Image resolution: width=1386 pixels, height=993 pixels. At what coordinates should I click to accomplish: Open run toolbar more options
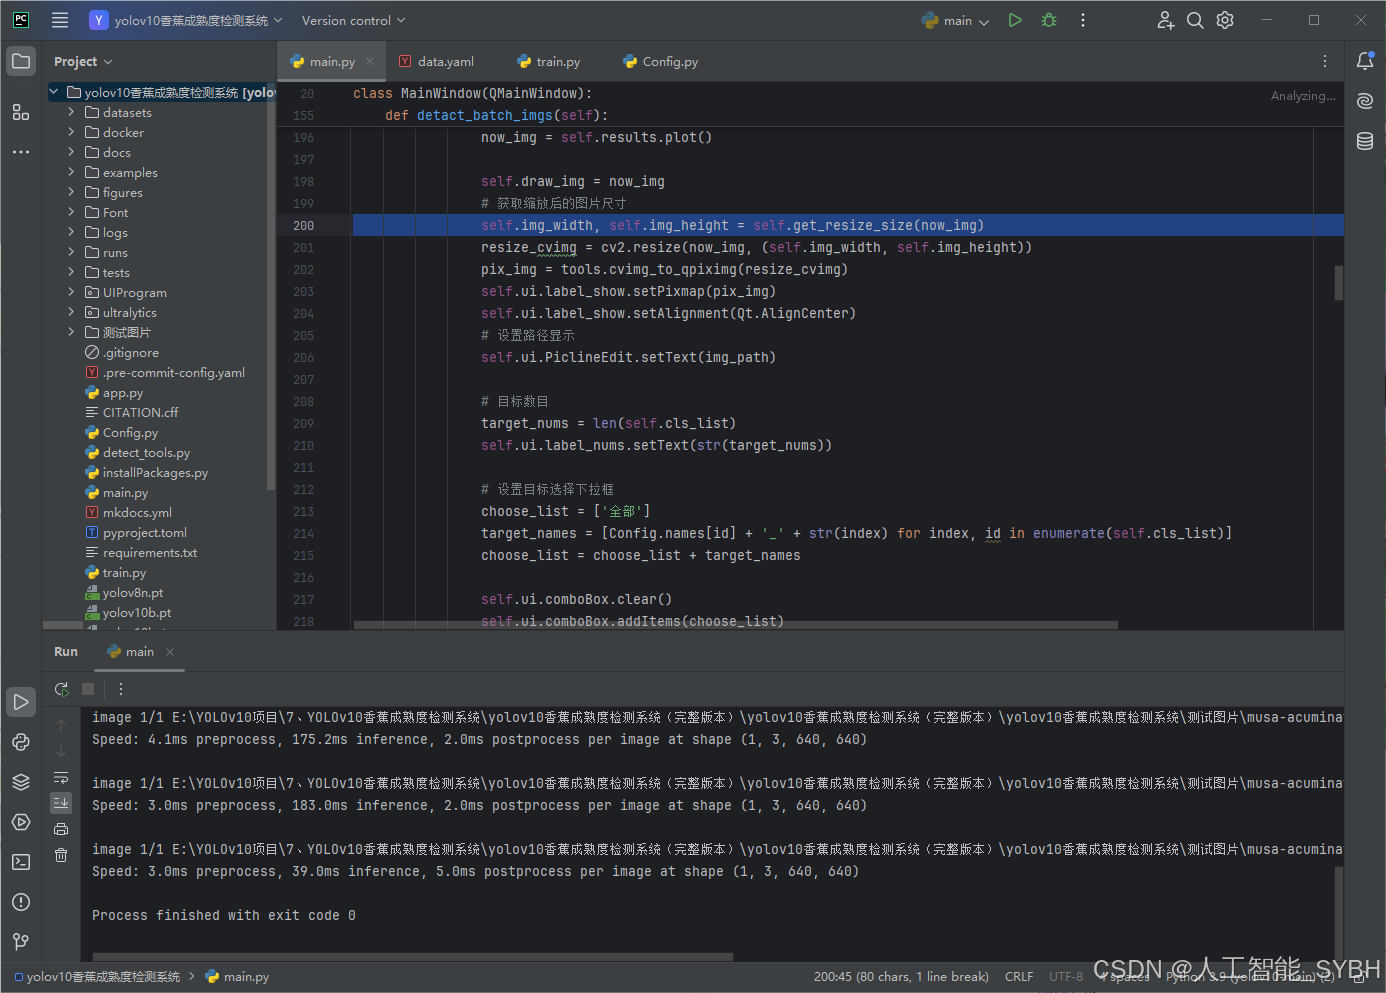tap(121, 689)
